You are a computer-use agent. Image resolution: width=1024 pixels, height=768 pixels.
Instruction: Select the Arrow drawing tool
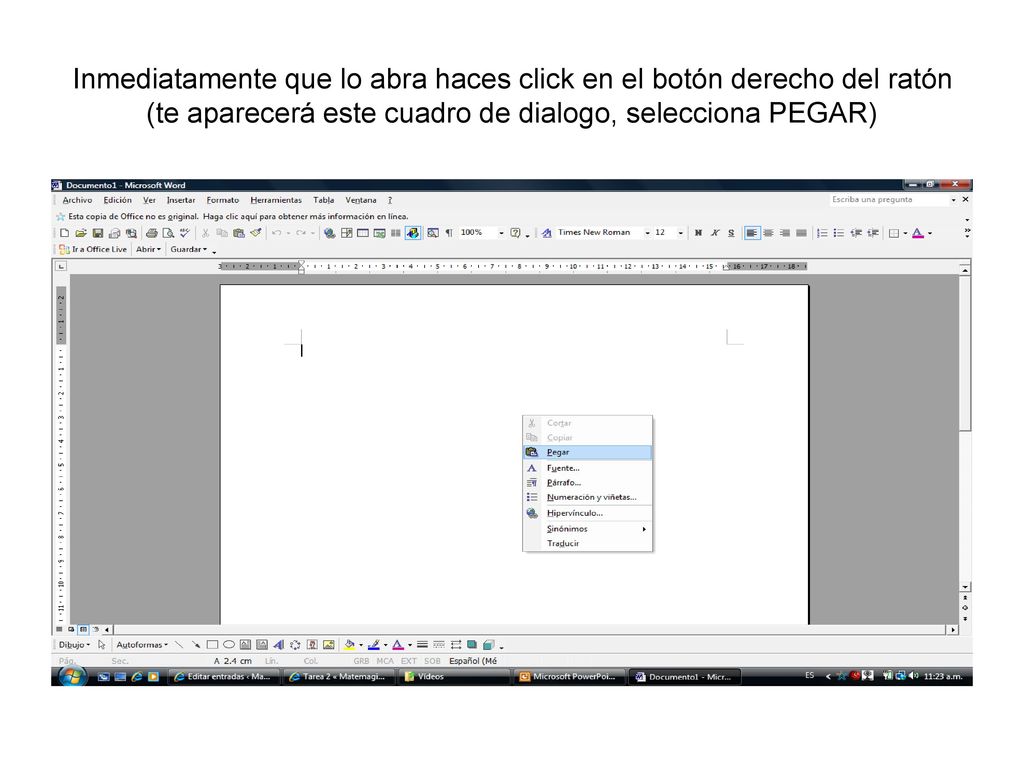195,645
